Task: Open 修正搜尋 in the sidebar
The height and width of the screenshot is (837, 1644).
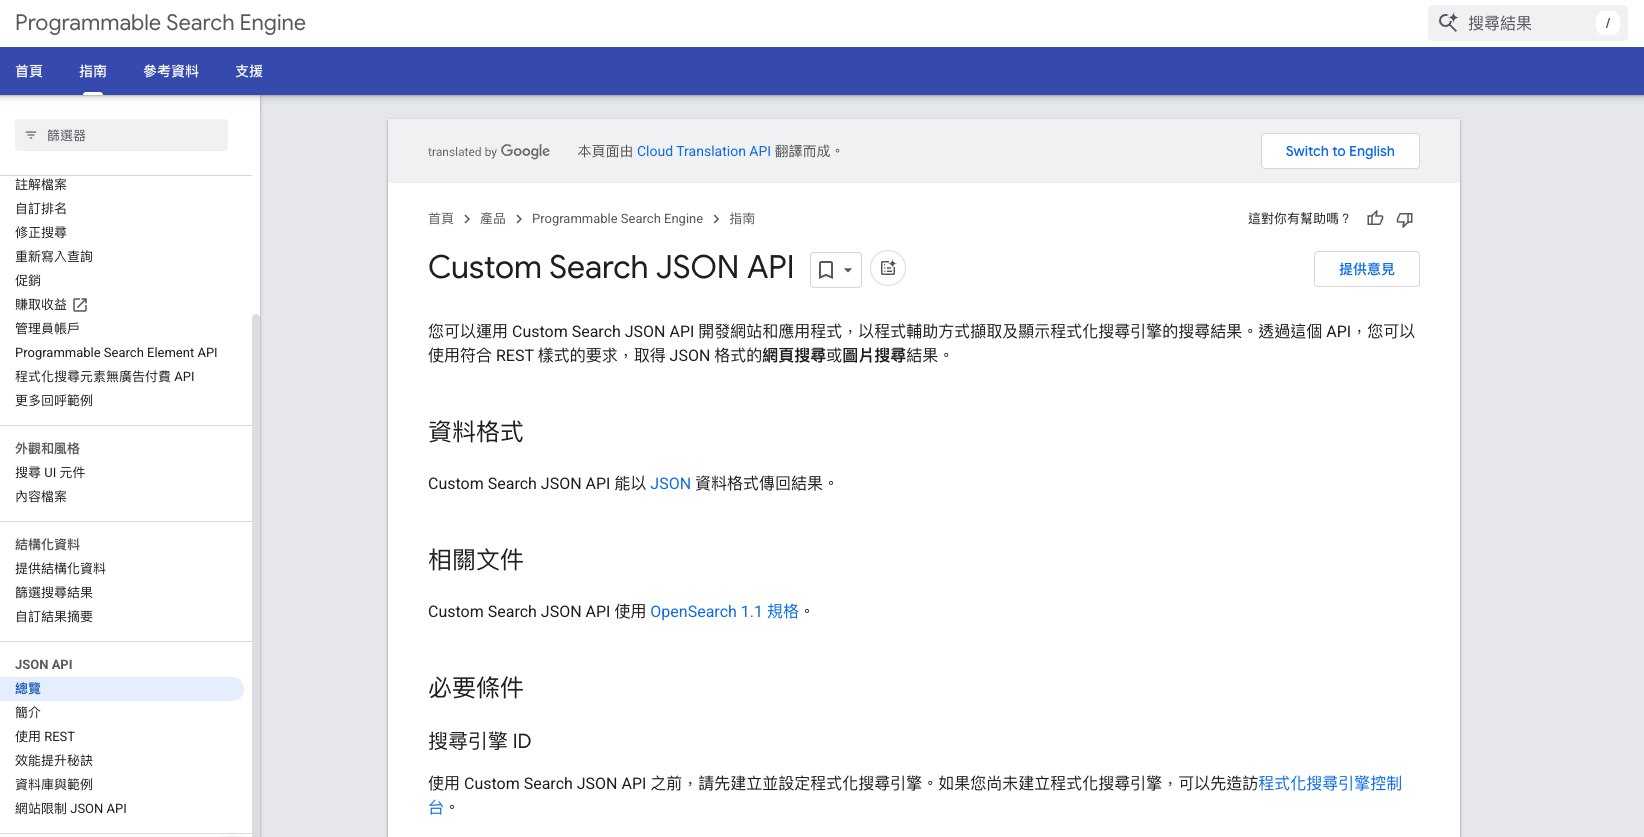Action: [41, 233]
